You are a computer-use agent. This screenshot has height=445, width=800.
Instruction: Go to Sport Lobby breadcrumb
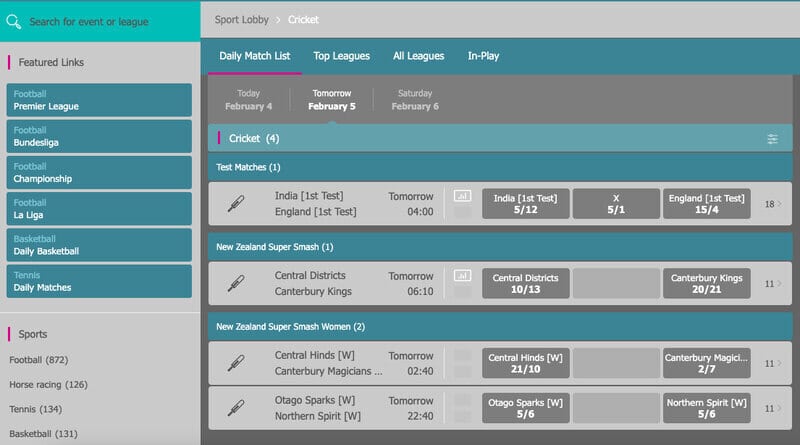241,20
